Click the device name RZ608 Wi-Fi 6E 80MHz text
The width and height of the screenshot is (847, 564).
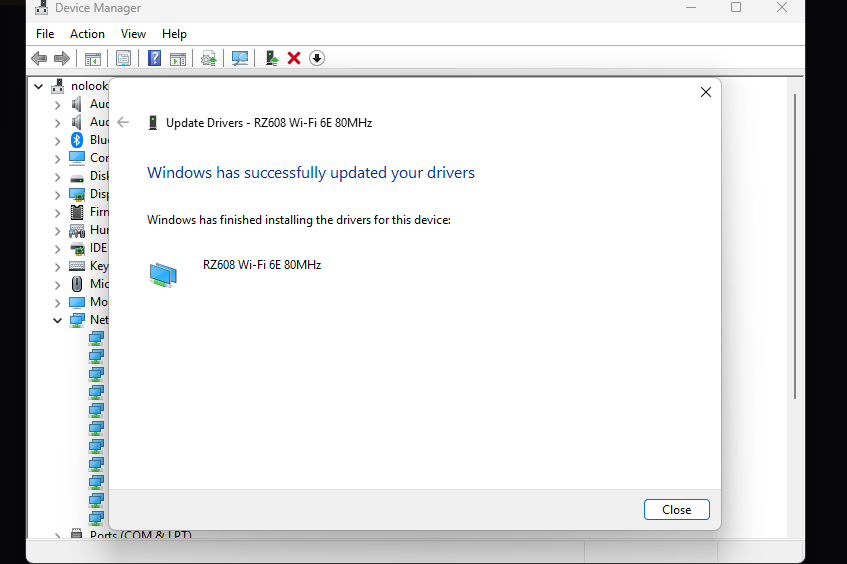(x=262, y=265)
